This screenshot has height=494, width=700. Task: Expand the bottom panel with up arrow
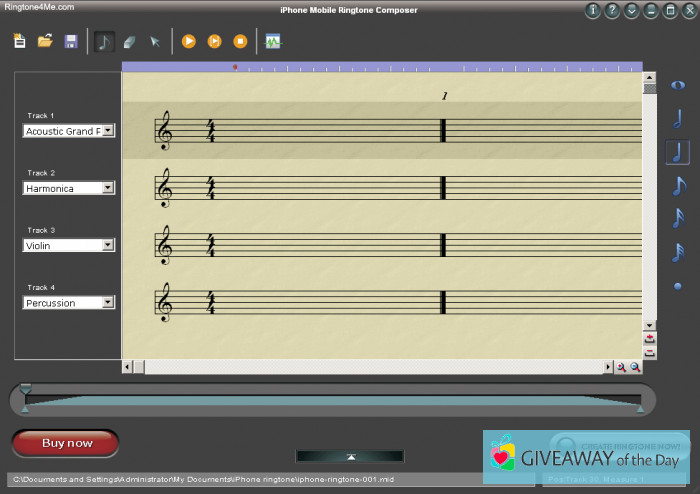350,456
